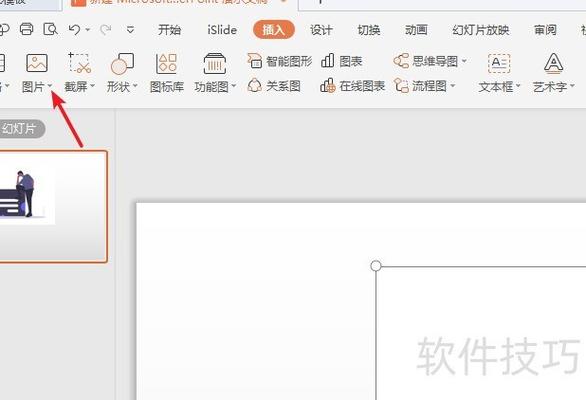The height and width of the screenshot is (400, 586).
Task: Insert a 图表 chart
Action: pyautogui.click(x=342, y=61)
